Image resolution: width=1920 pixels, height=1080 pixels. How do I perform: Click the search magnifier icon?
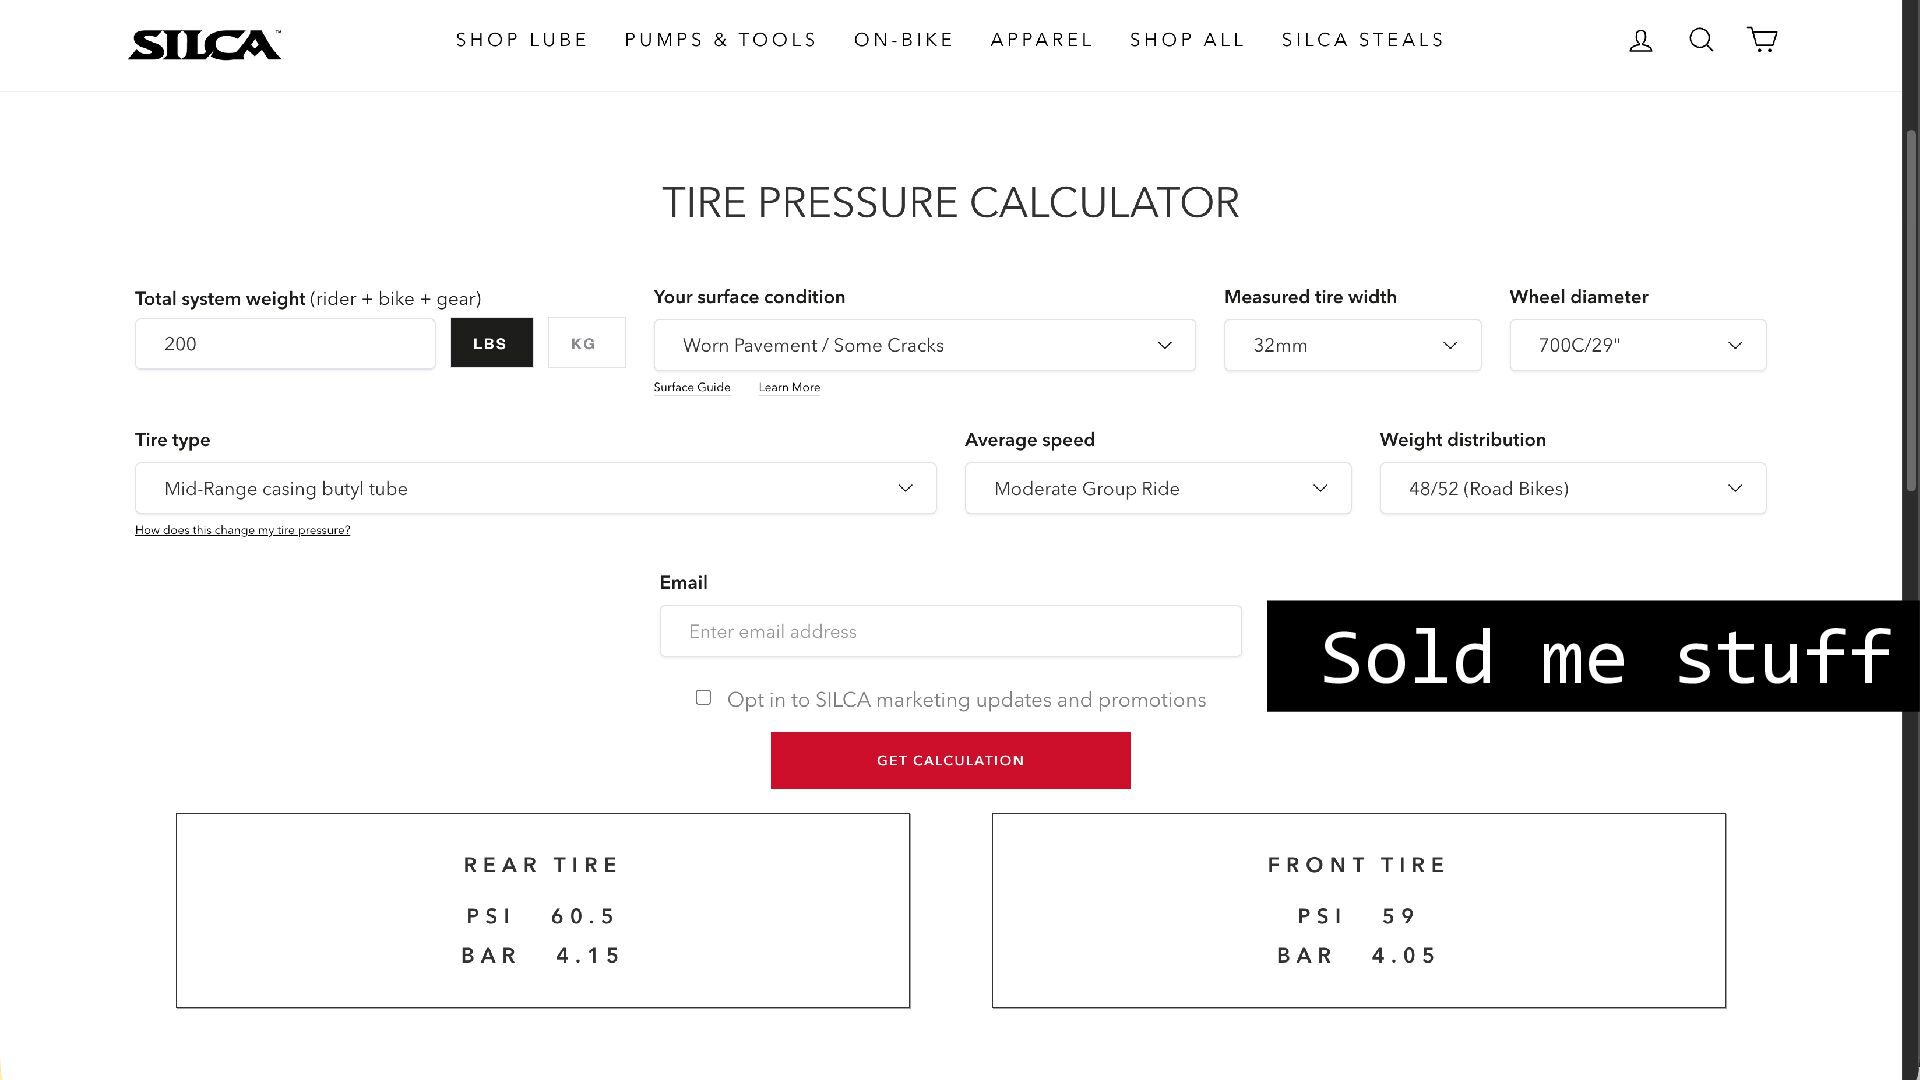1701,40
